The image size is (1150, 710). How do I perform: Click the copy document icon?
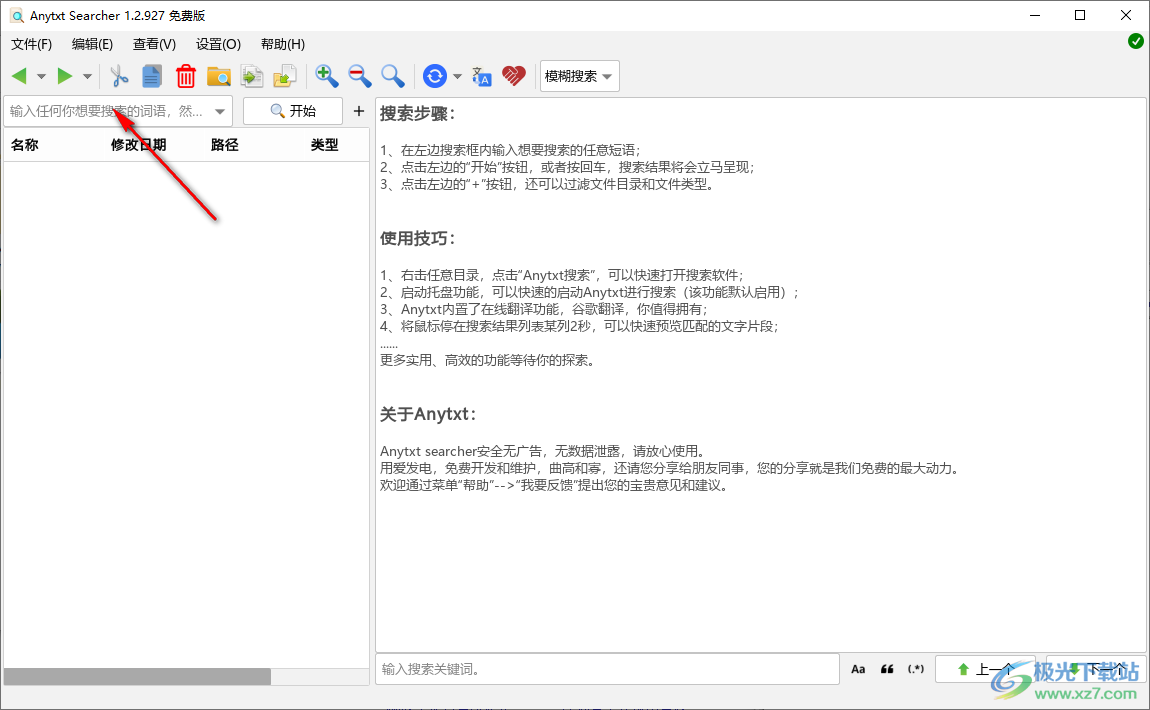[x=151, y=76]
